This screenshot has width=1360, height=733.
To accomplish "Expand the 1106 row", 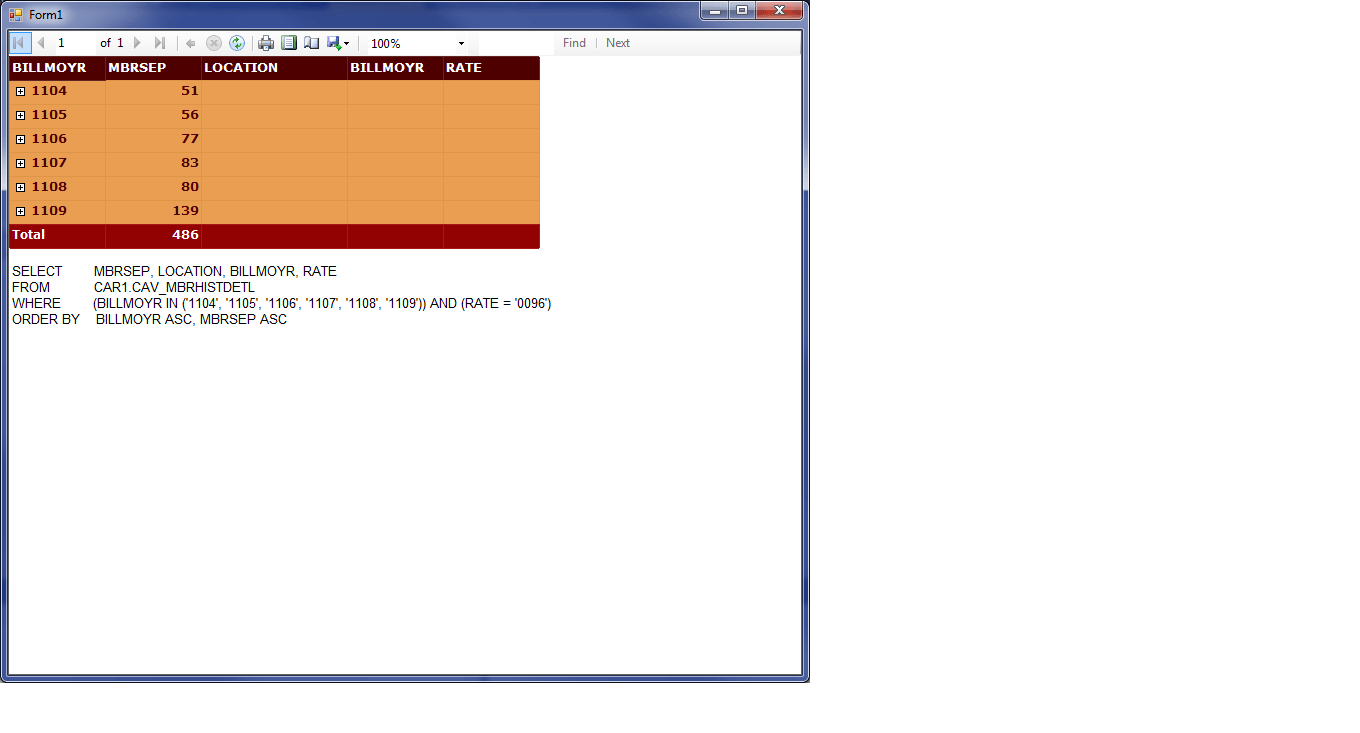I will [21, 139].
